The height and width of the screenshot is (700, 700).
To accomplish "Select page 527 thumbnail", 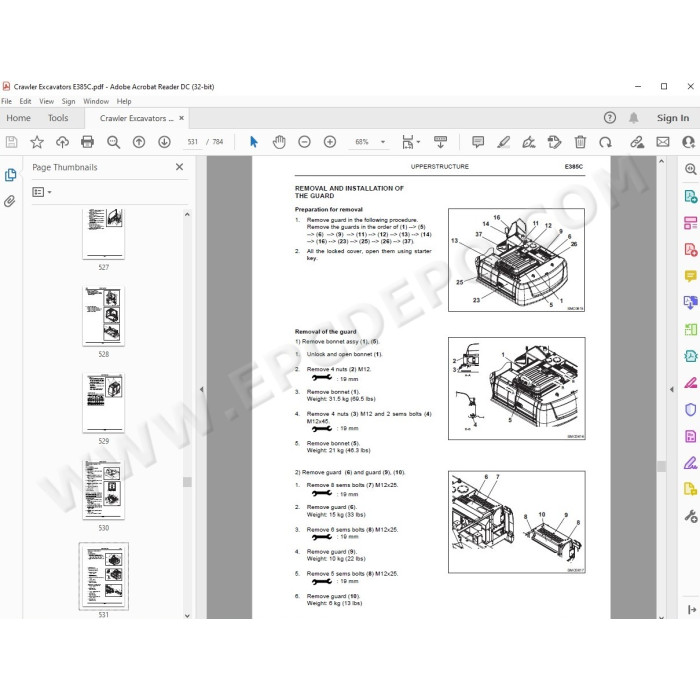I will 104,233.
